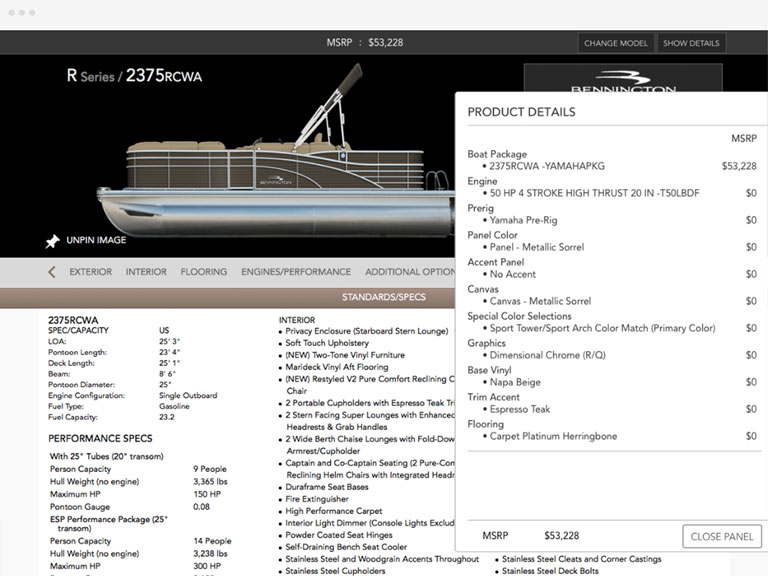Viewport: 768px width, 576px height.
Task: Click the Napa Beige base vinyl entry
Action: point(515,382)
